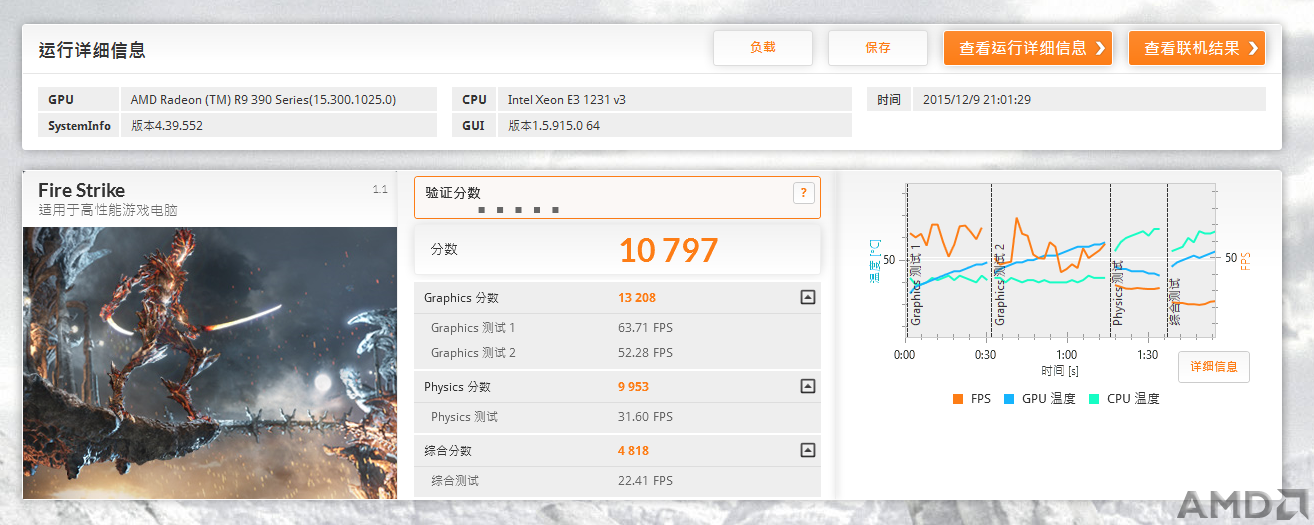Click the Fire Strike scene thumbnail

pyautogui.click(x=210, y=362)
